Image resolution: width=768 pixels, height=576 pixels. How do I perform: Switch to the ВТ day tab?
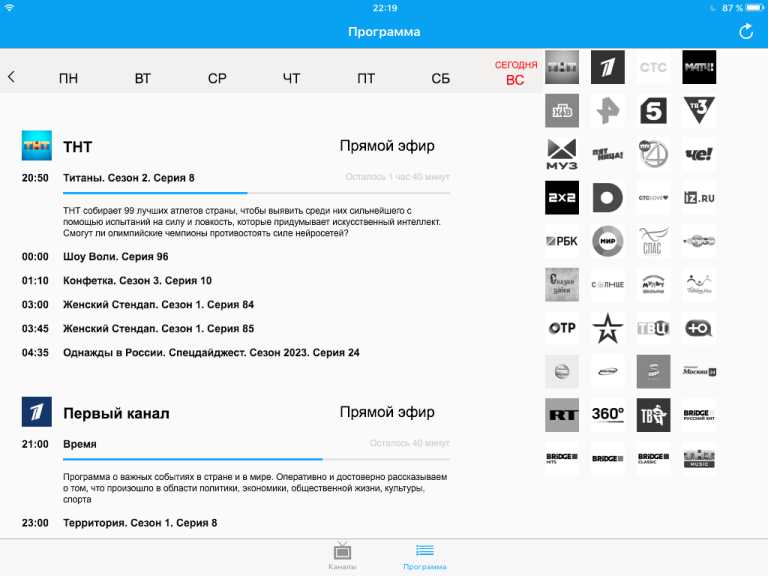tap(143, 78)
